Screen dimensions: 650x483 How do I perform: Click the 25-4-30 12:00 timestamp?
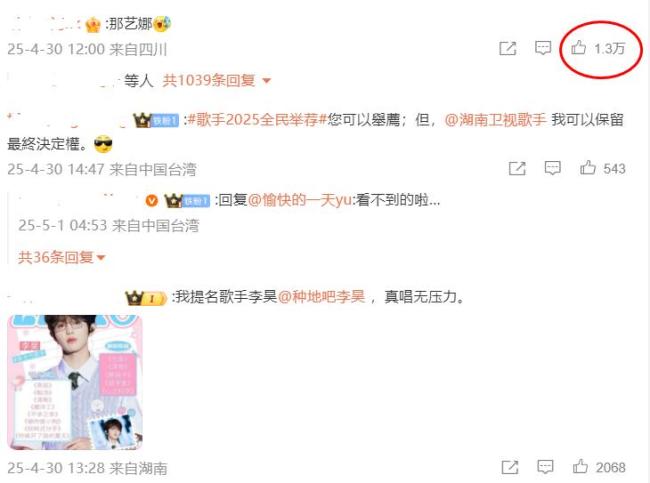tap(56, 49)
